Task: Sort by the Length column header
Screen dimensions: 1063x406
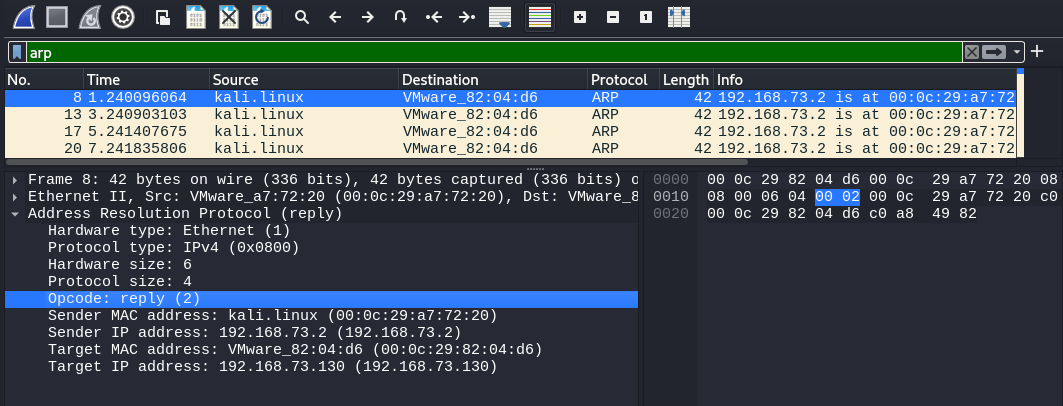Action: [x=686, y=79]
